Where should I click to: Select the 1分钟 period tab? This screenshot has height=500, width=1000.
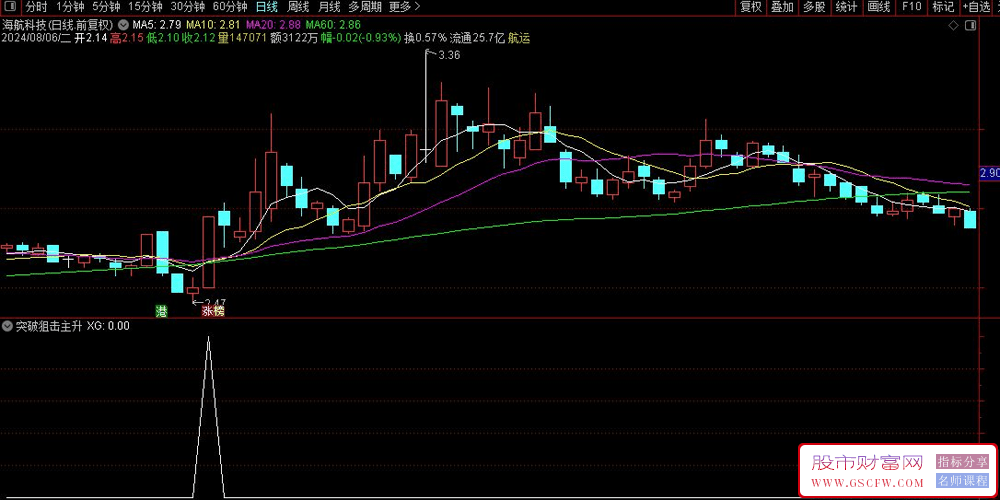click(x=70, y=7)
